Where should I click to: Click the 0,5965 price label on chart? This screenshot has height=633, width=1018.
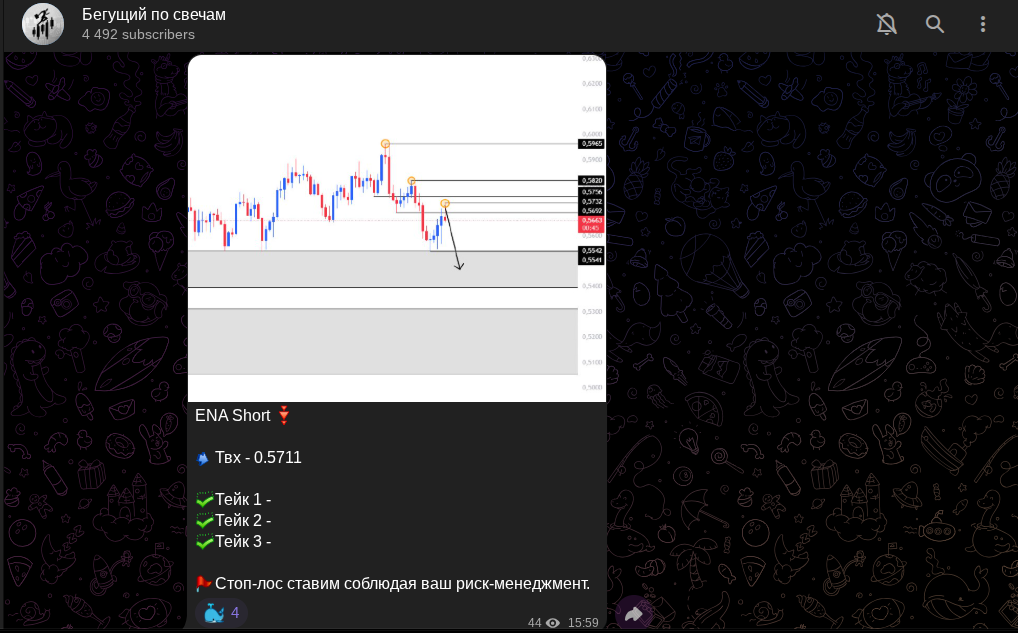click(591, 143)
